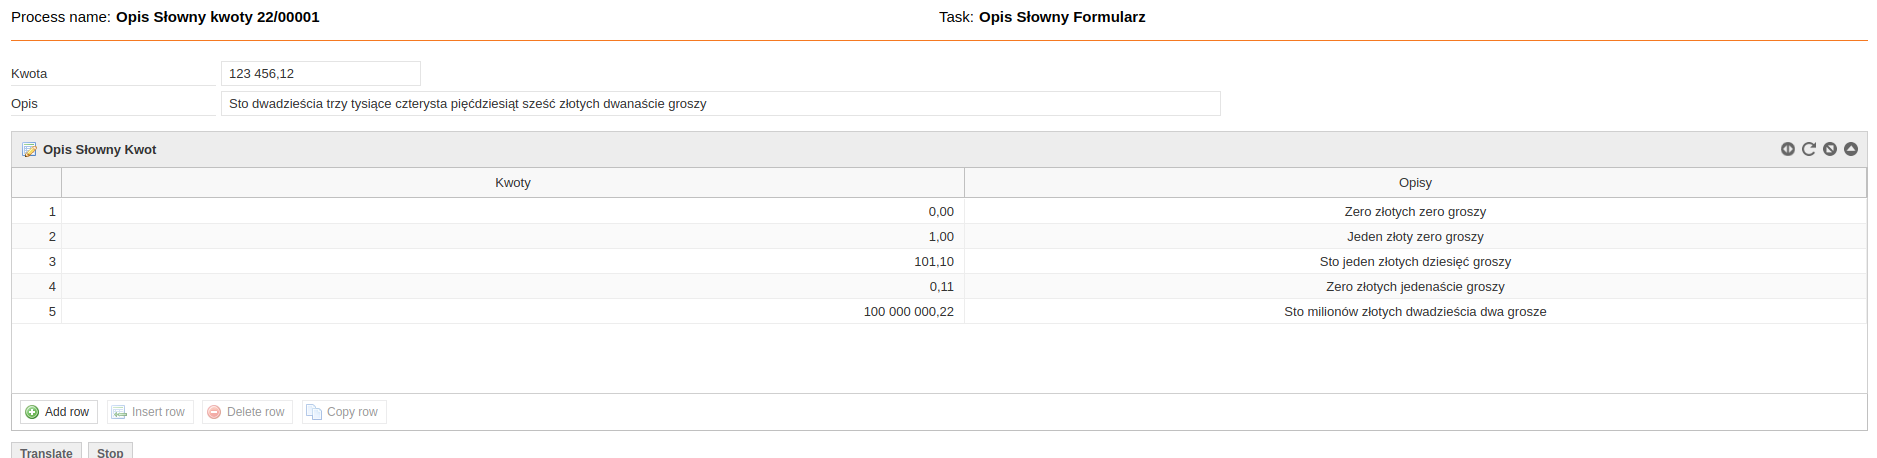Select row number 4 in grid

pos(37,287)
